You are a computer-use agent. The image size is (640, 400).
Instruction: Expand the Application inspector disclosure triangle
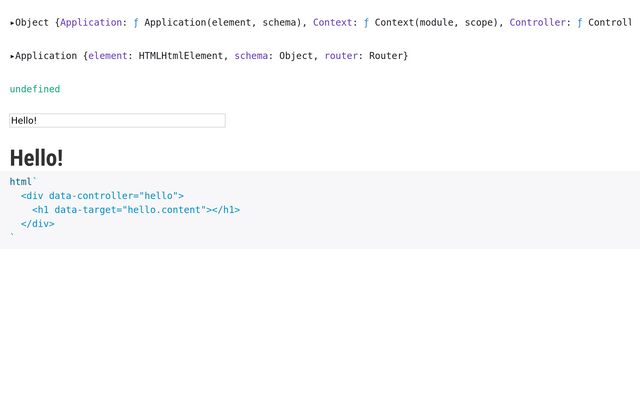[x=12, y=56]
